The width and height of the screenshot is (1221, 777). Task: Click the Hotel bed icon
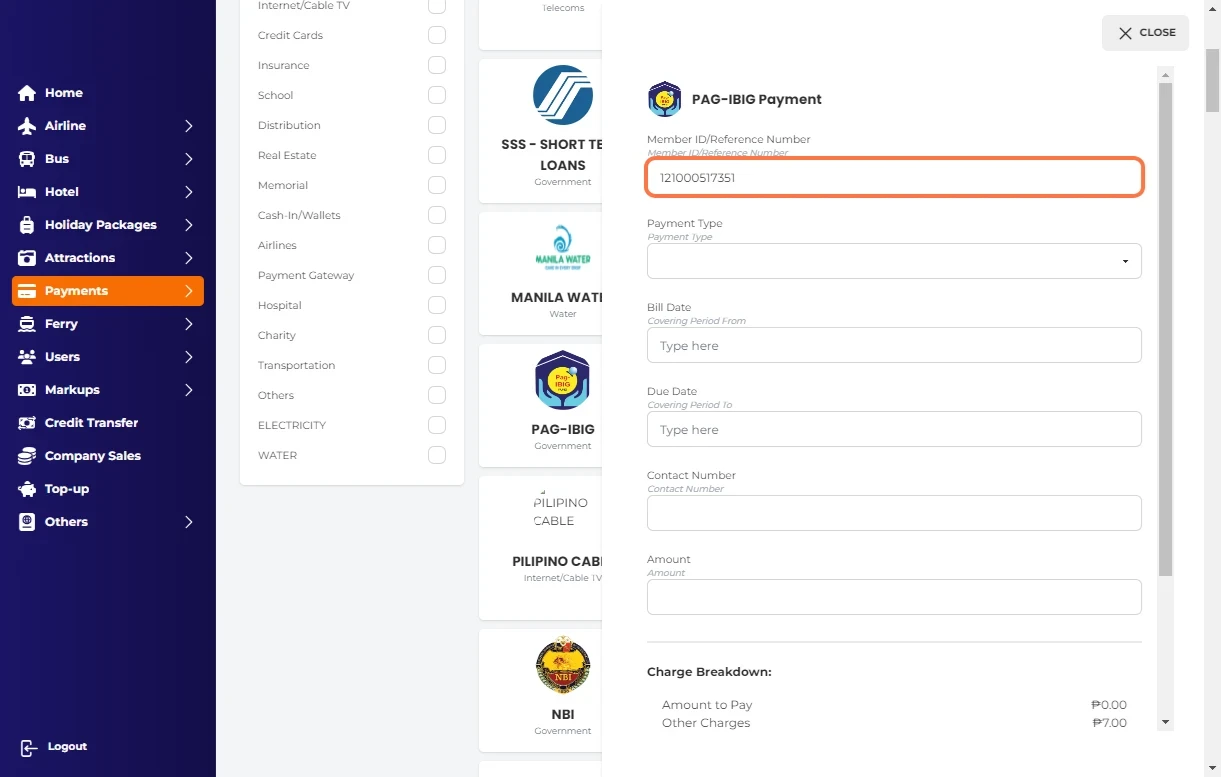(27, 192)
